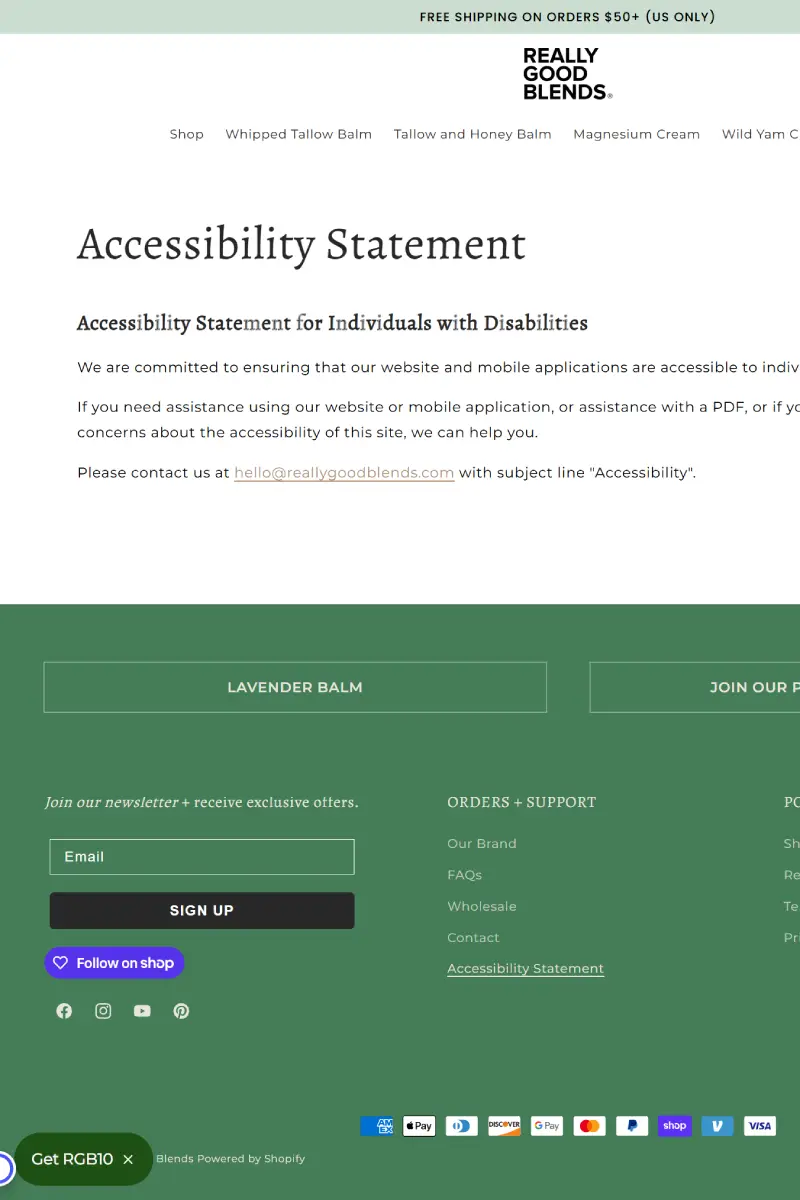The image size is (800, 1200).
Task: Open the Instagram social icon
Action: [x=103, y=1011]
